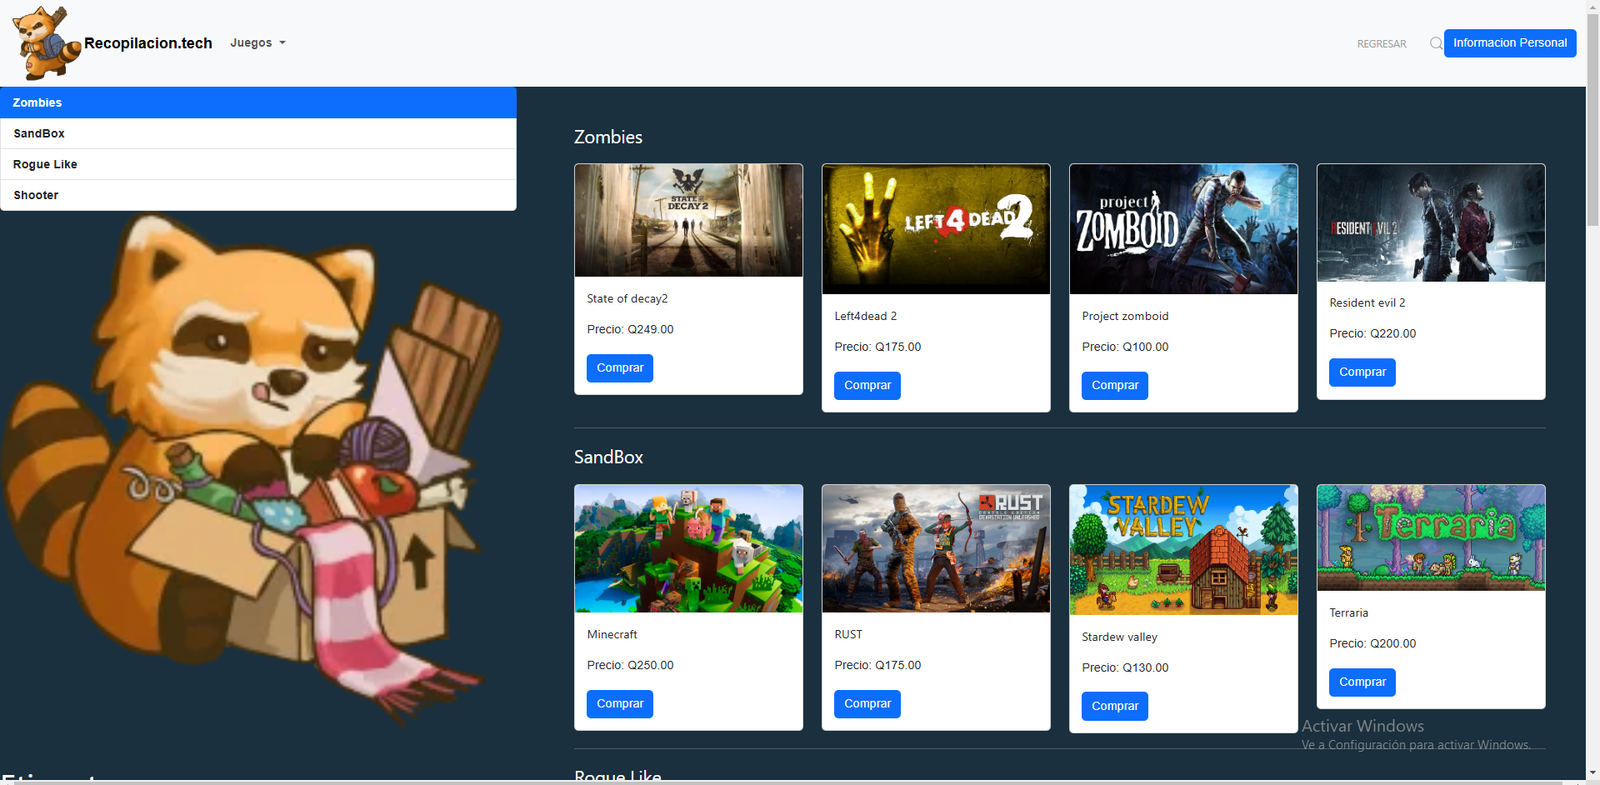Screen dimensions: 1600x785
Task: Click the Project Zomboid cover image
Action: (1184, 229)
